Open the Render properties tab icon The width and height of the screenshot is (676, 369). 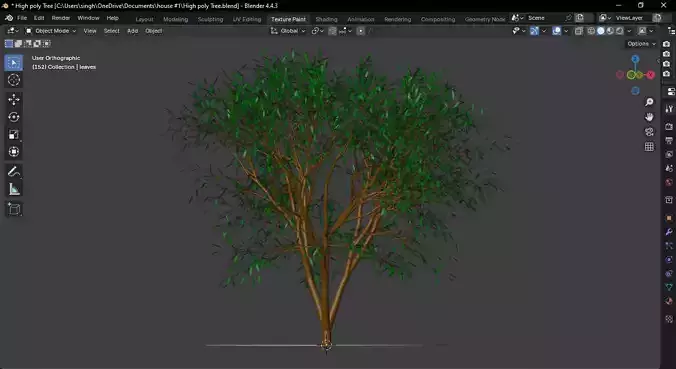click(x=669, y=127)
